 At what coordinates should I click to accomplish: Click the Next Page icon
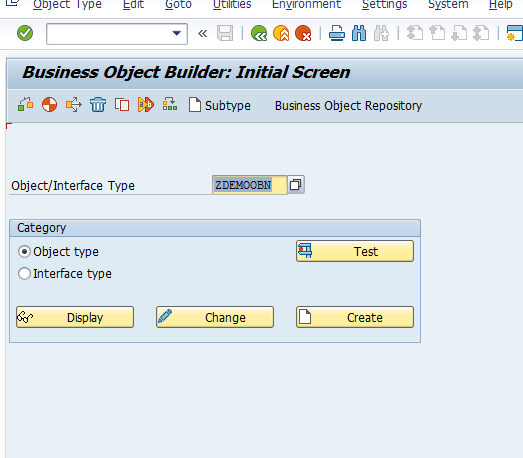(459, 33)
